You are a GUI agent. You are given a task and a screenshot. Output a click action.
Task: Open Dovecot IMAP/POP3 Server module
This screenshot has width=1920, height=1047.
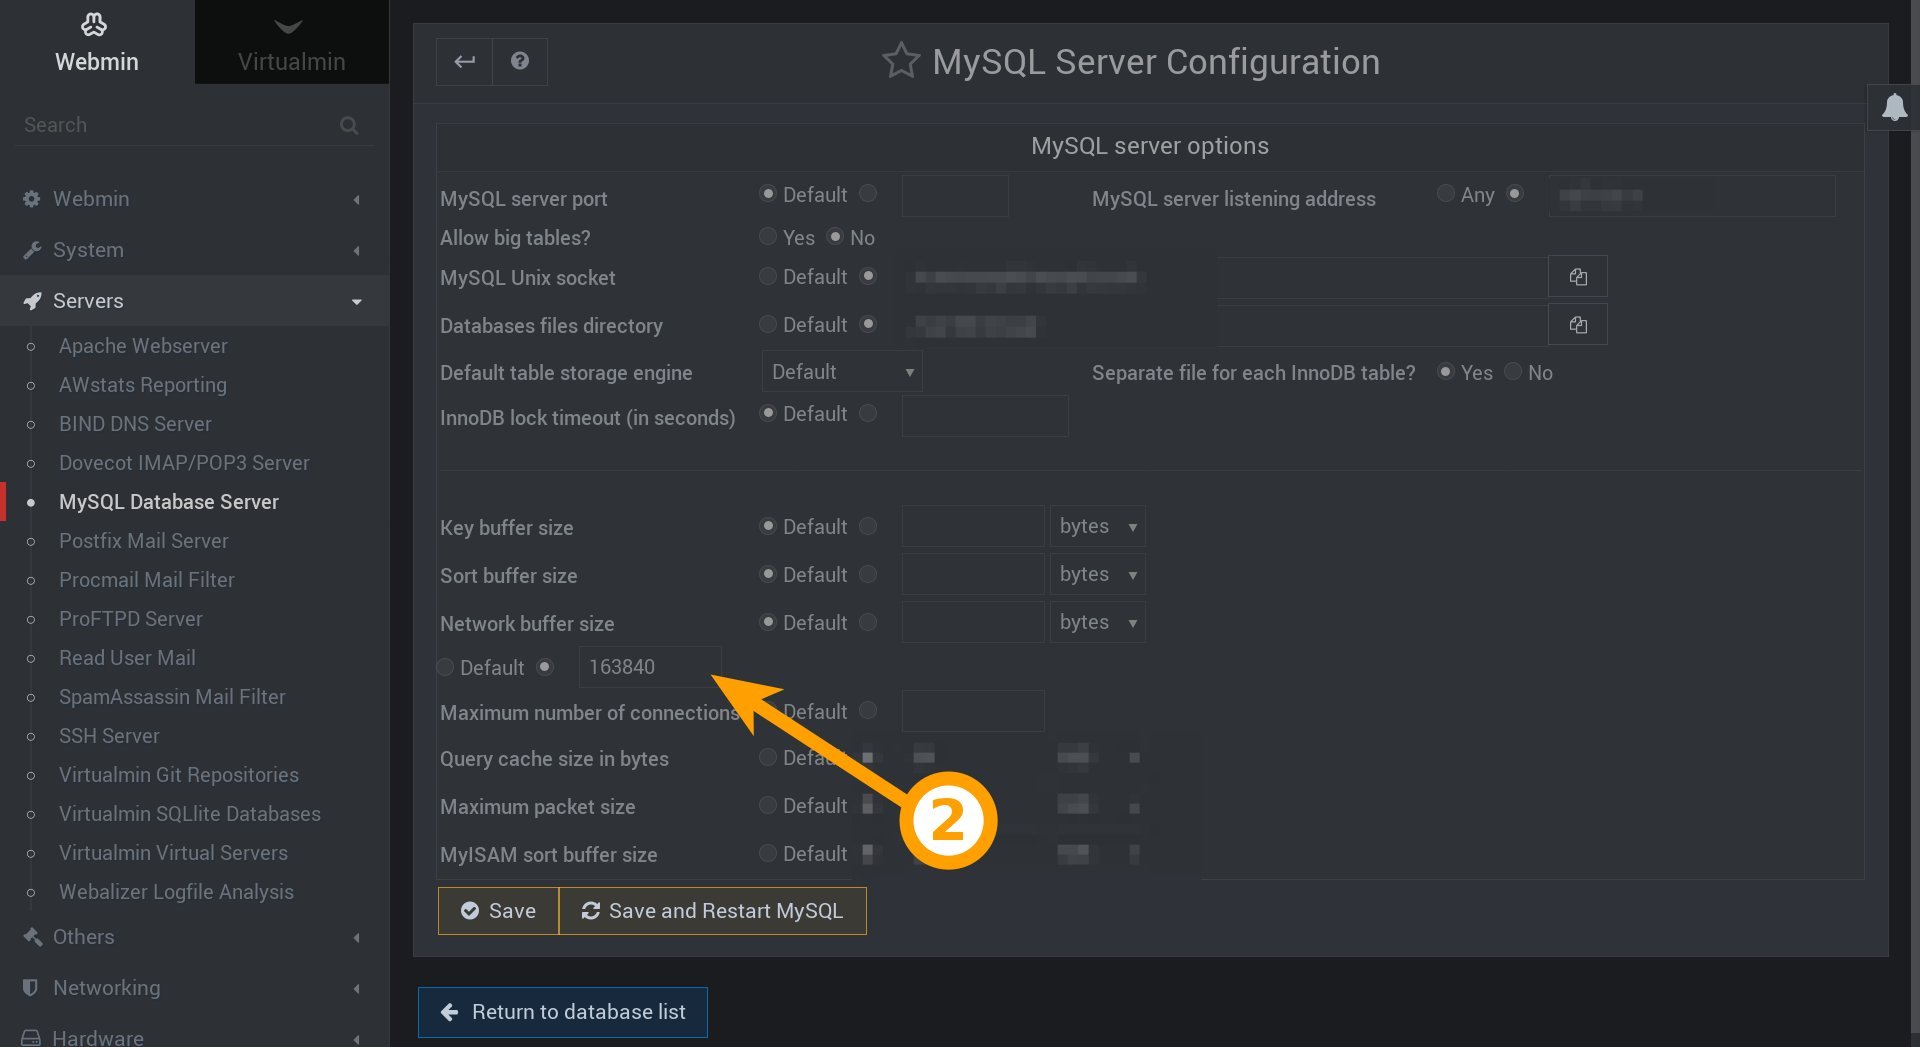pyautogui.click(x=184, y=463)
